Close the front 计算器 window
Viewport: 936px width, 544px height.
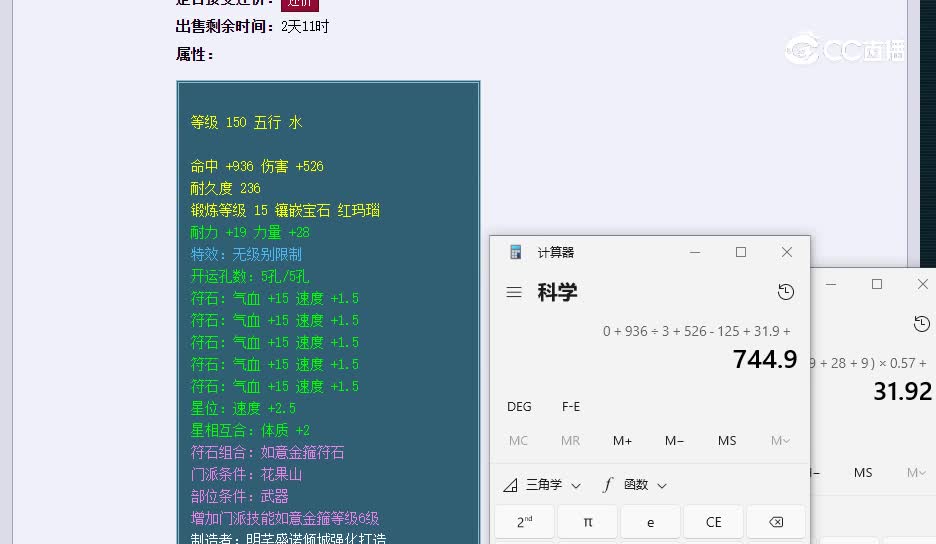(787, 252)
